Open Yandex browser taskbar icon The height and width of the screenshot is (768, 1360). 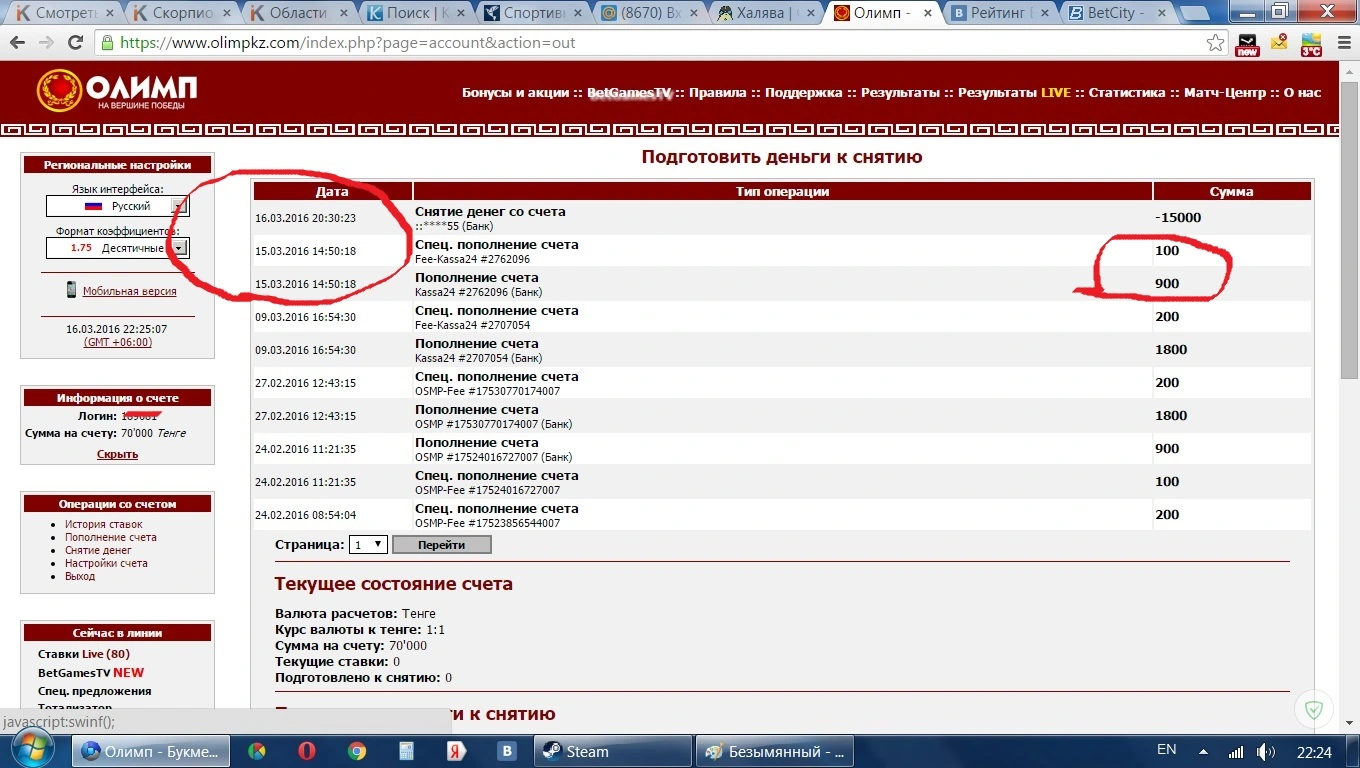[457, 751]
